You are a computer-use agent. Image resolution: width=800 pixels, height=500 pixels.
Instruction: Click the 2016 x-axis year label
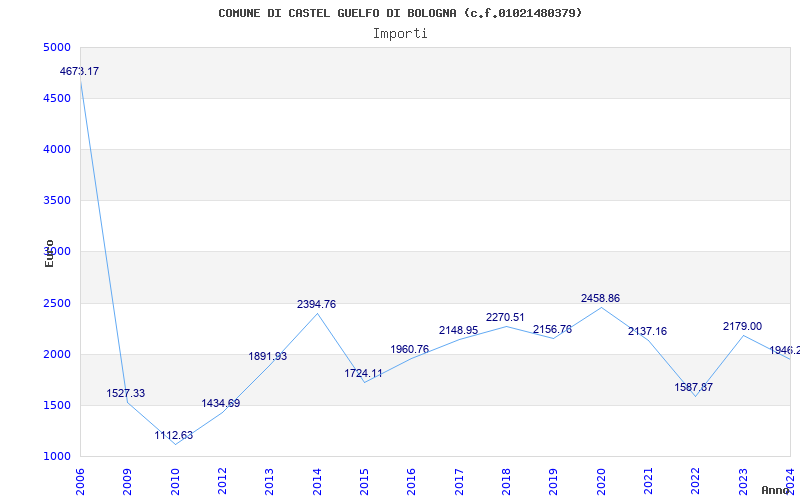click(412, 482)
